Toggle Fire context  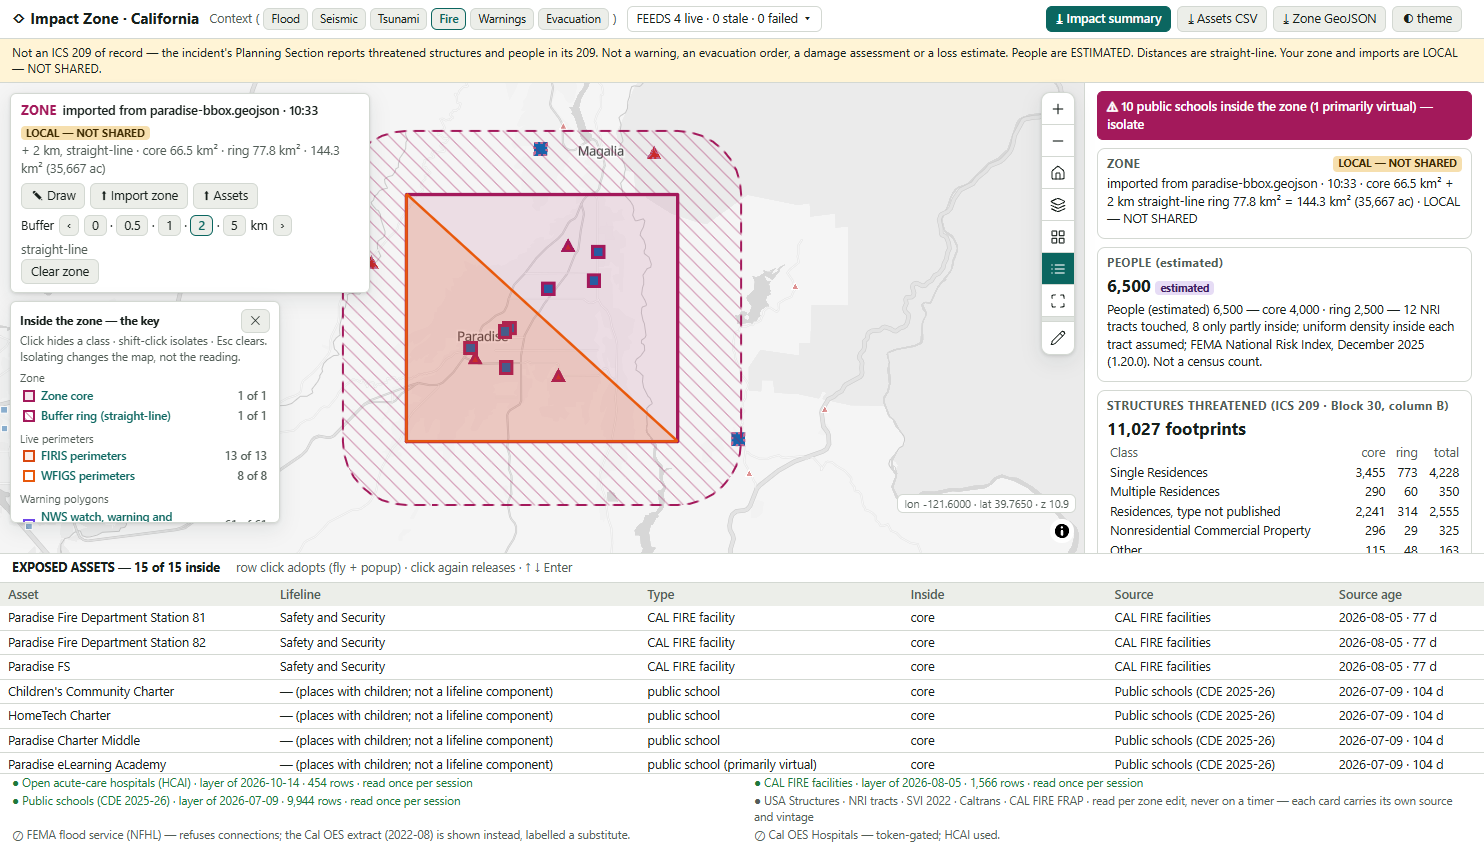(449, 19)
